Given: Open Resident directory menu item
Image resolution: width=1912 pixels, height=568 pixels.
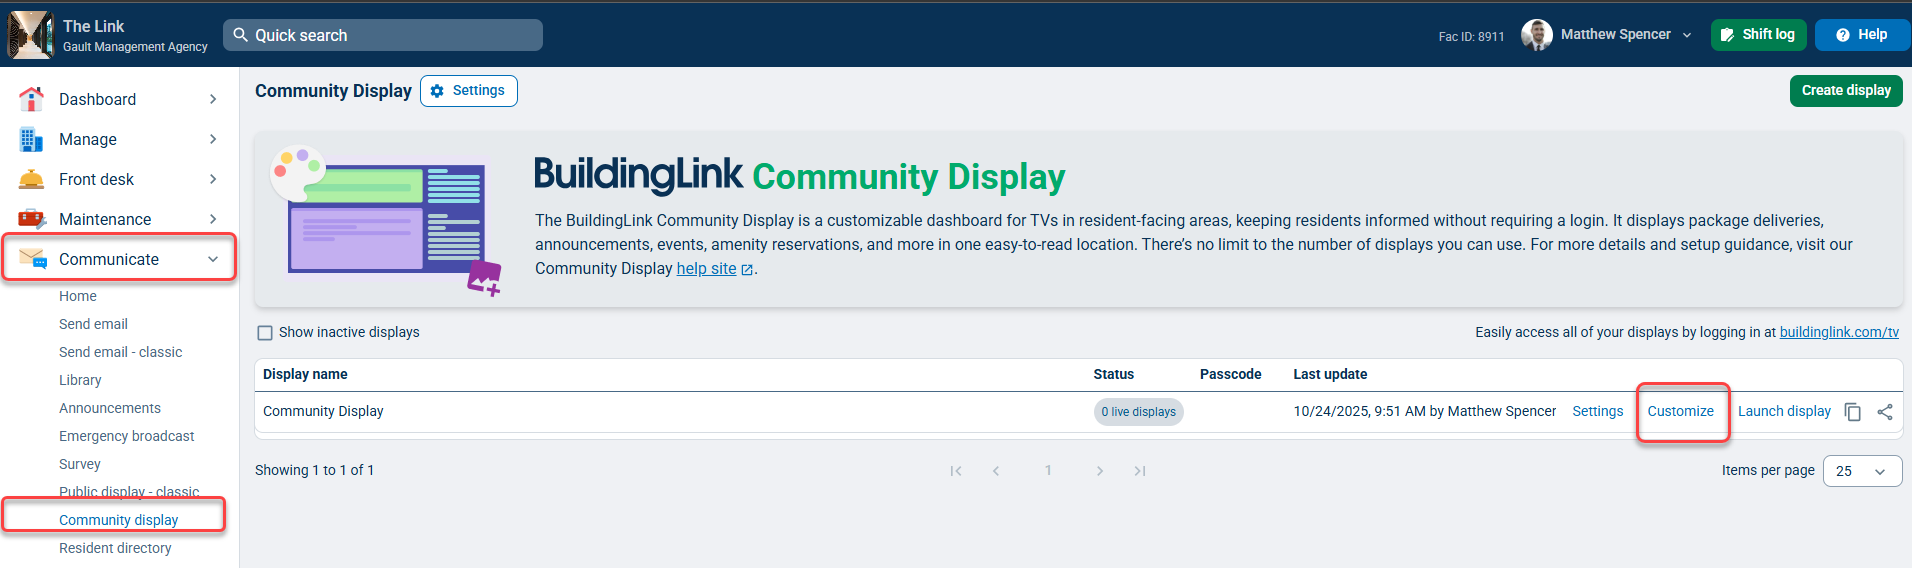Looking at the screenshot, I should pos(115,548).
